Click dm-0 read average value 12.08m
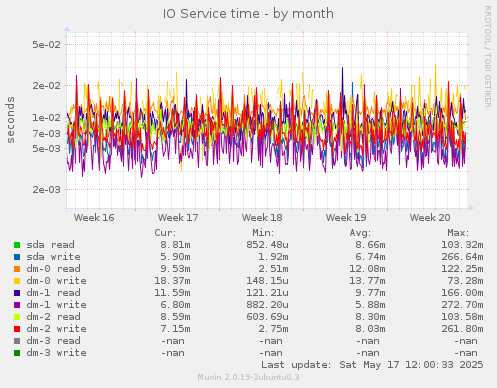This screenshot has width=497, height=388. coord(367,269)
